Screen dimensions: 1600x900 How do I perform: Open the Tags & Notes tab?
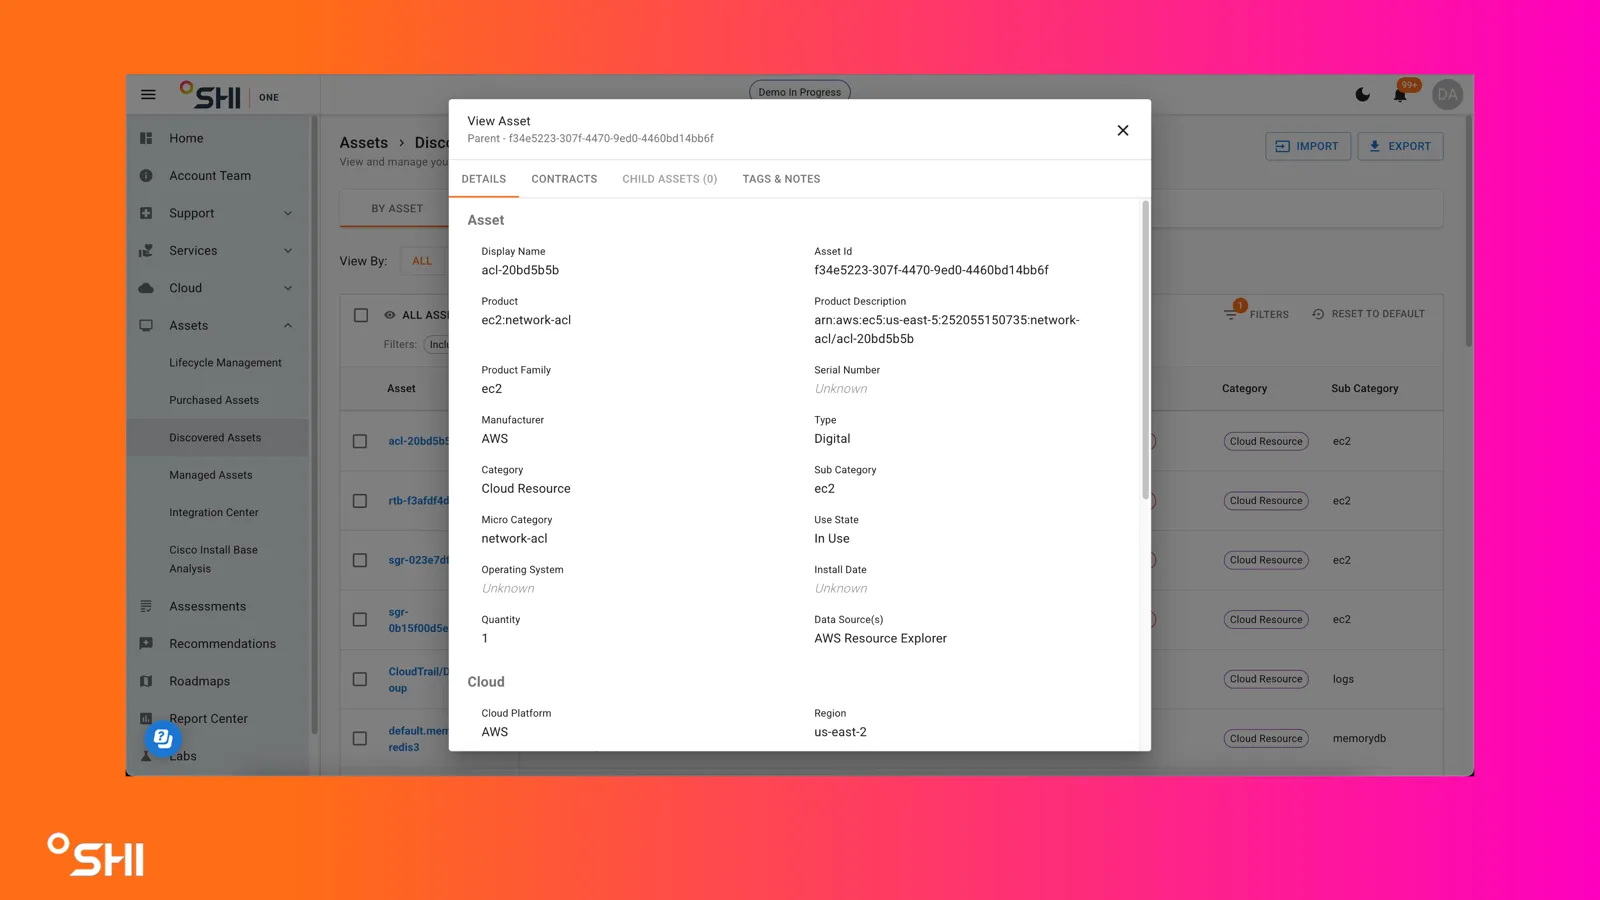pos(781,179)
